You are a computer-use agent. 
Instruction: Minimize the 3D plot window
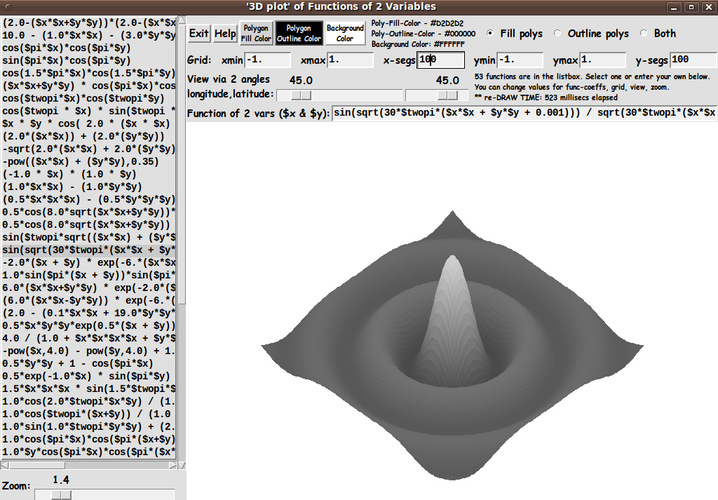[673, 7]
